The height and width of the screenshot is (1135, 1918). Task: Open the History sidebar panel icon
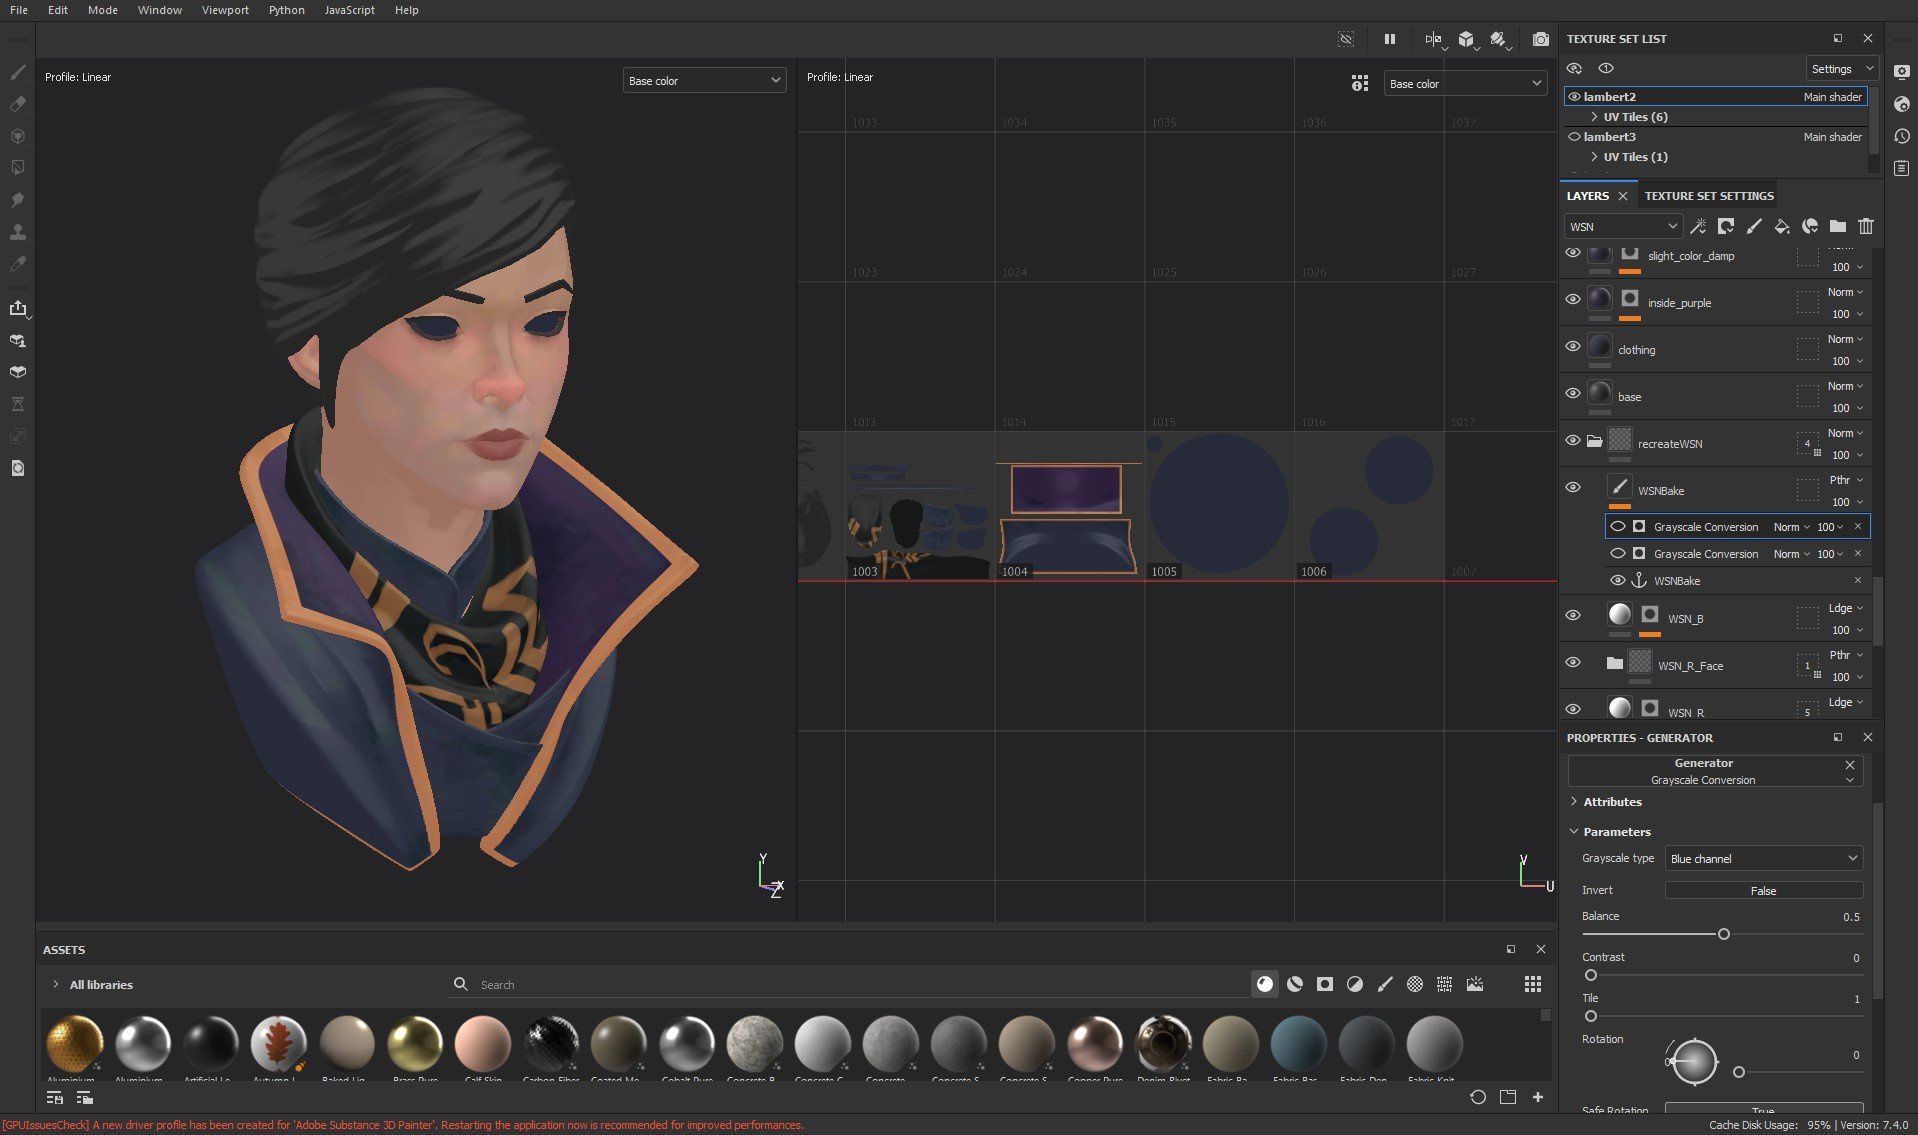pyautogui.click(x=1902, y=136)
